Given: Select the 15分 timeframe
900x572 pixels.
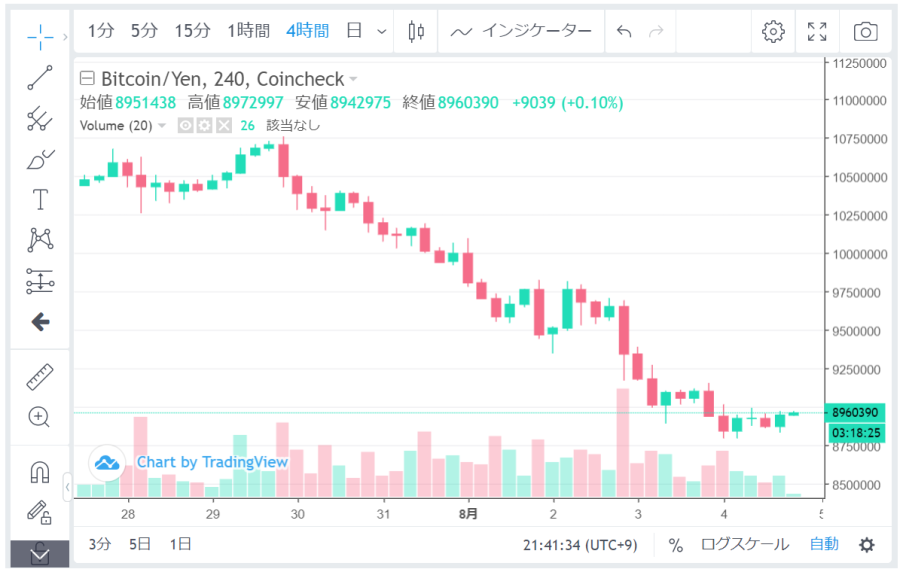Looking at the screenshot, I should point(192,31).
